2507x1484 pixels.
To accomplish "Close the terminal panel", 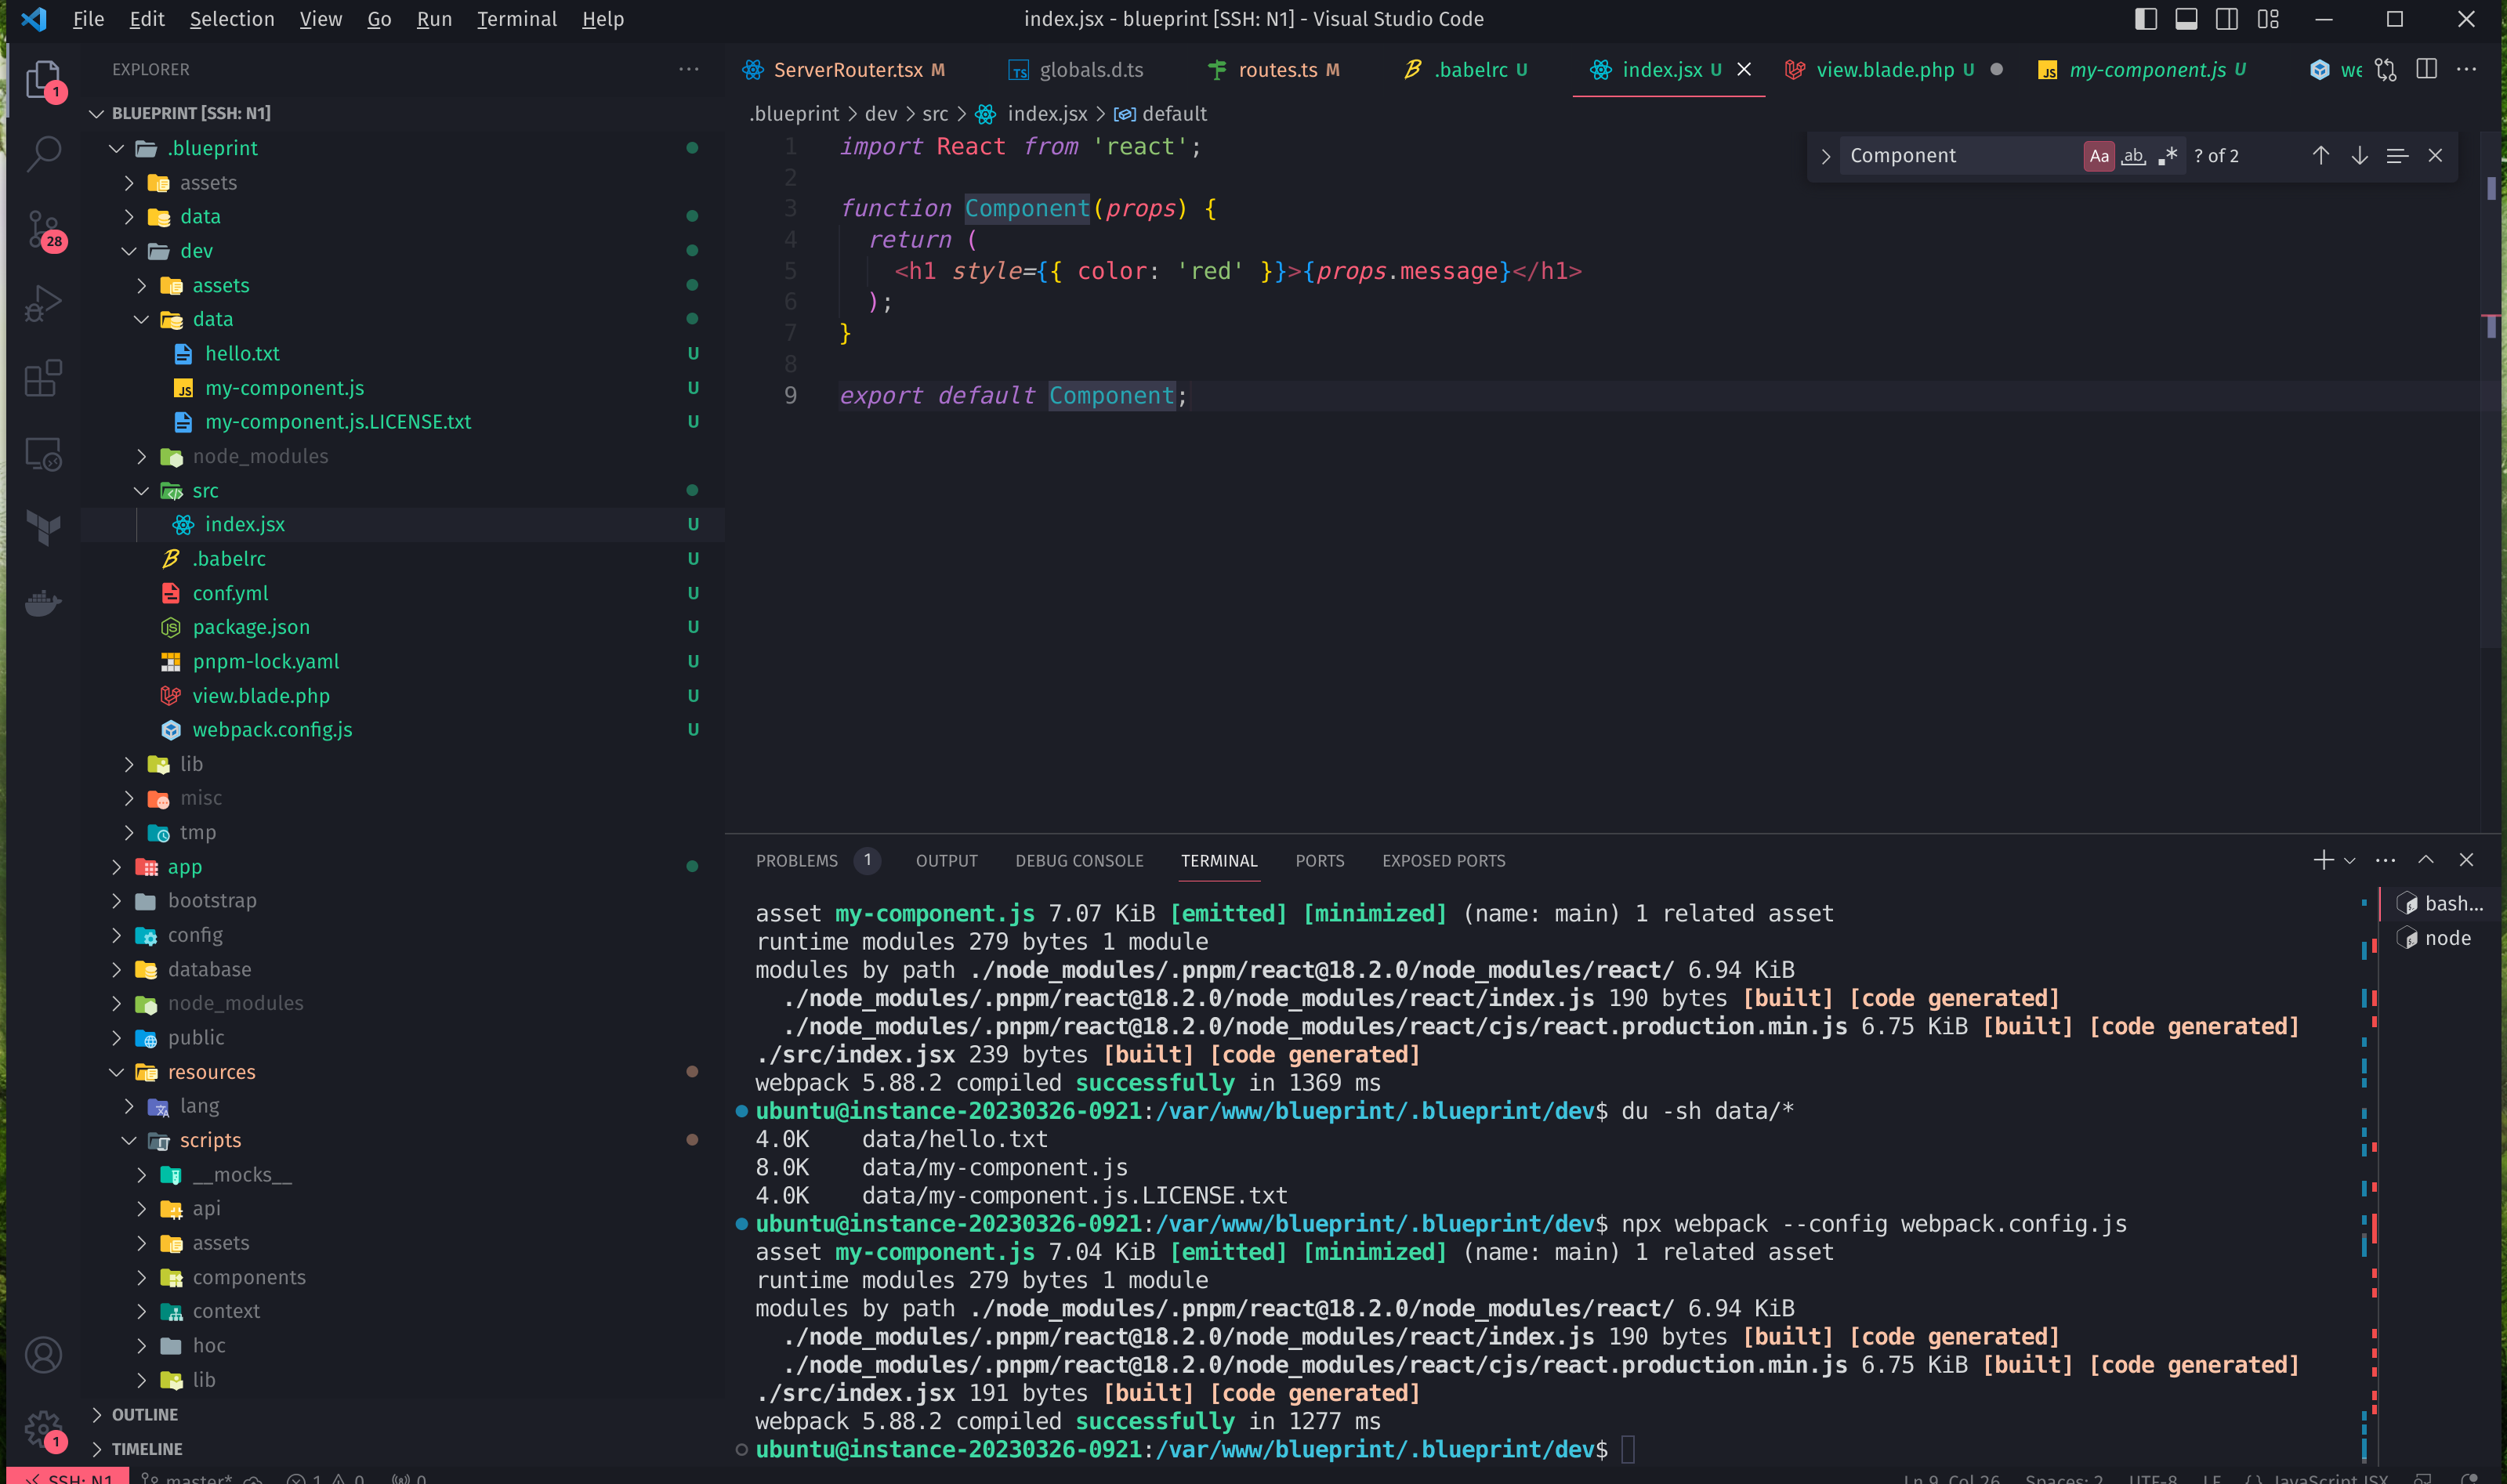I will coord(2466,860).
